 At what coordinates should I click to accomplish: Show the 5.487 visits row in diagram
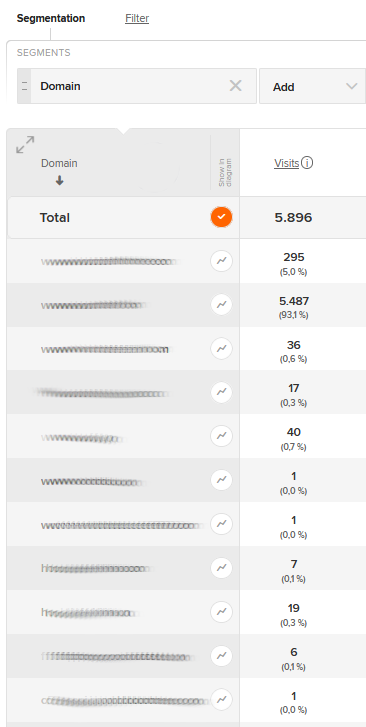(221, 305)
